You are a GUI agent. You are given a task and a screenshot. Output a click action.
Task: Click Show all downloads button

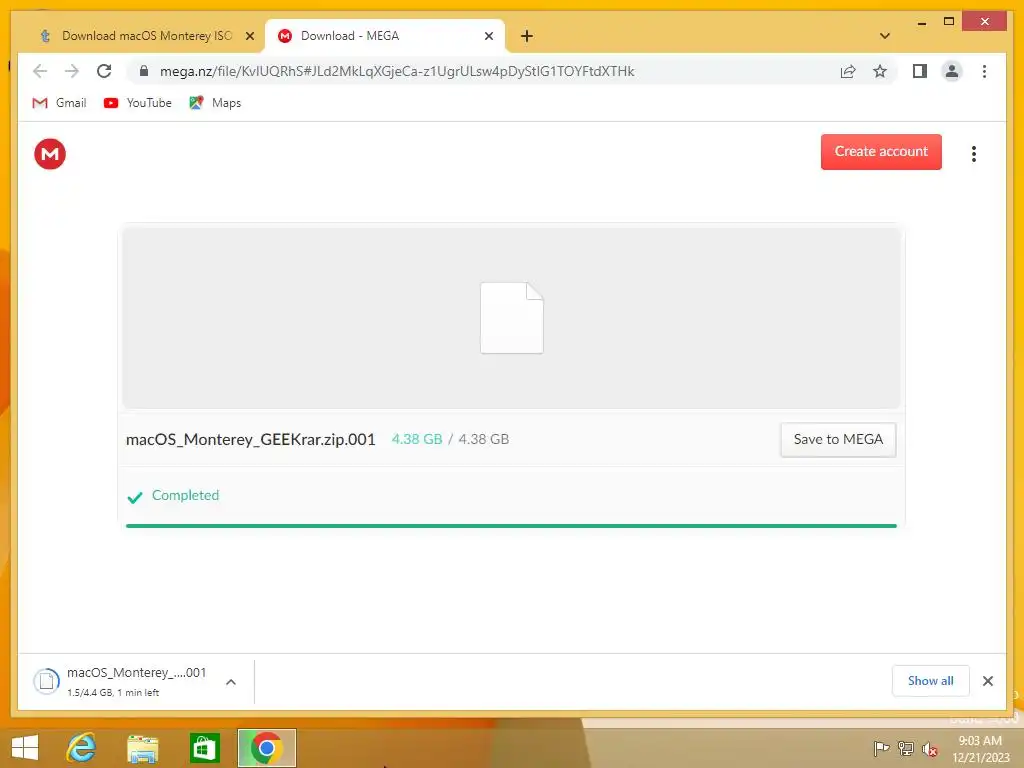(x=931, y=680)
